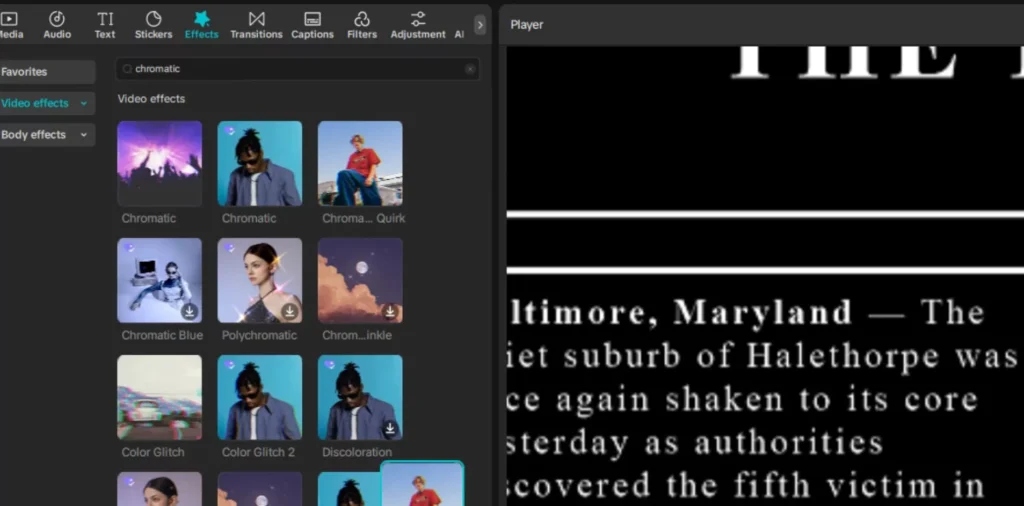Click the Discoloration label text
This screenshot has height=506, width=1024.
357,452
